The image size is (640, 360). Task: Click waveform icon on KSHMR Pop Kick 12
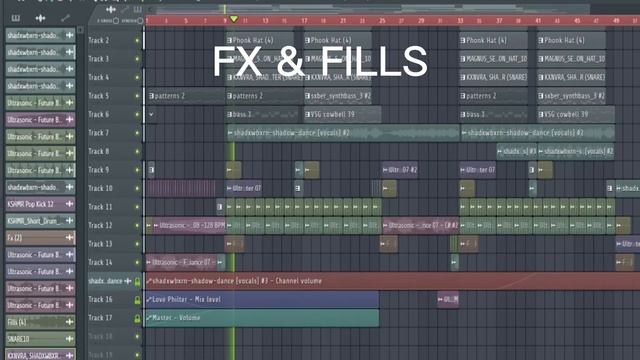(70, 204)
